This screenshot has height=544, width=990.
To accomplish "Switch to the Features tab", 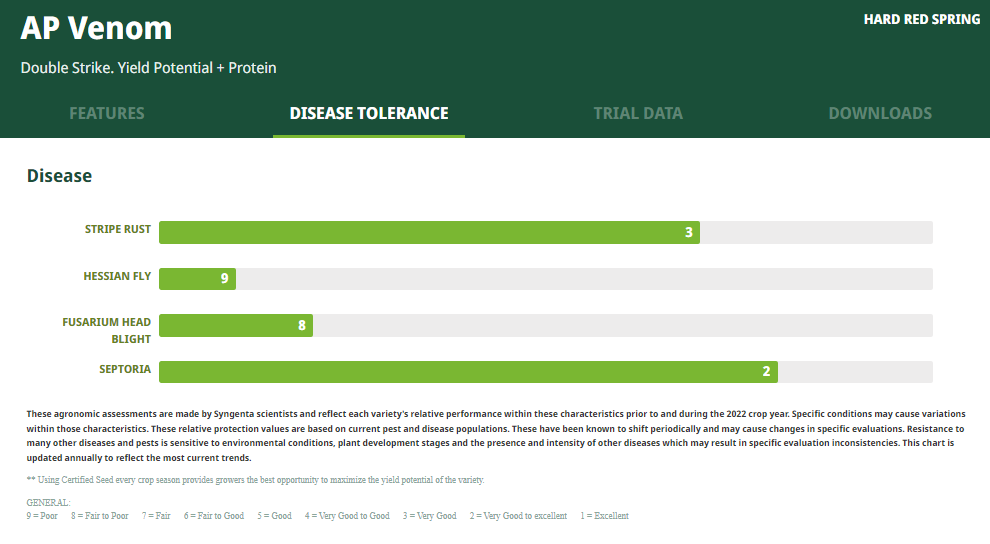I will (107, 114).
